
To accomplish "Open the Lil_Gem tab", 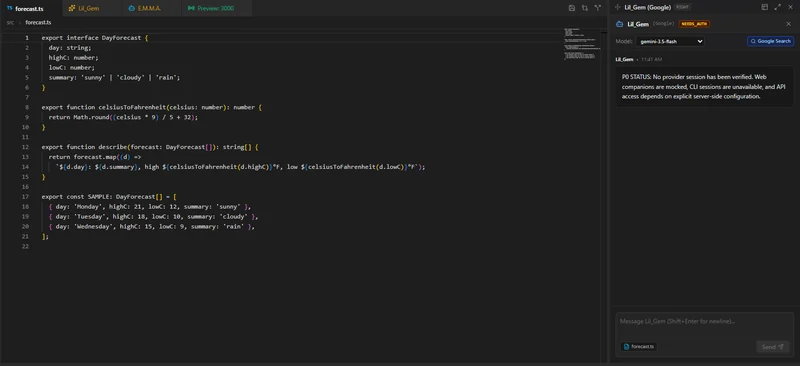I will pyautogui.click(x=91, y=8).
